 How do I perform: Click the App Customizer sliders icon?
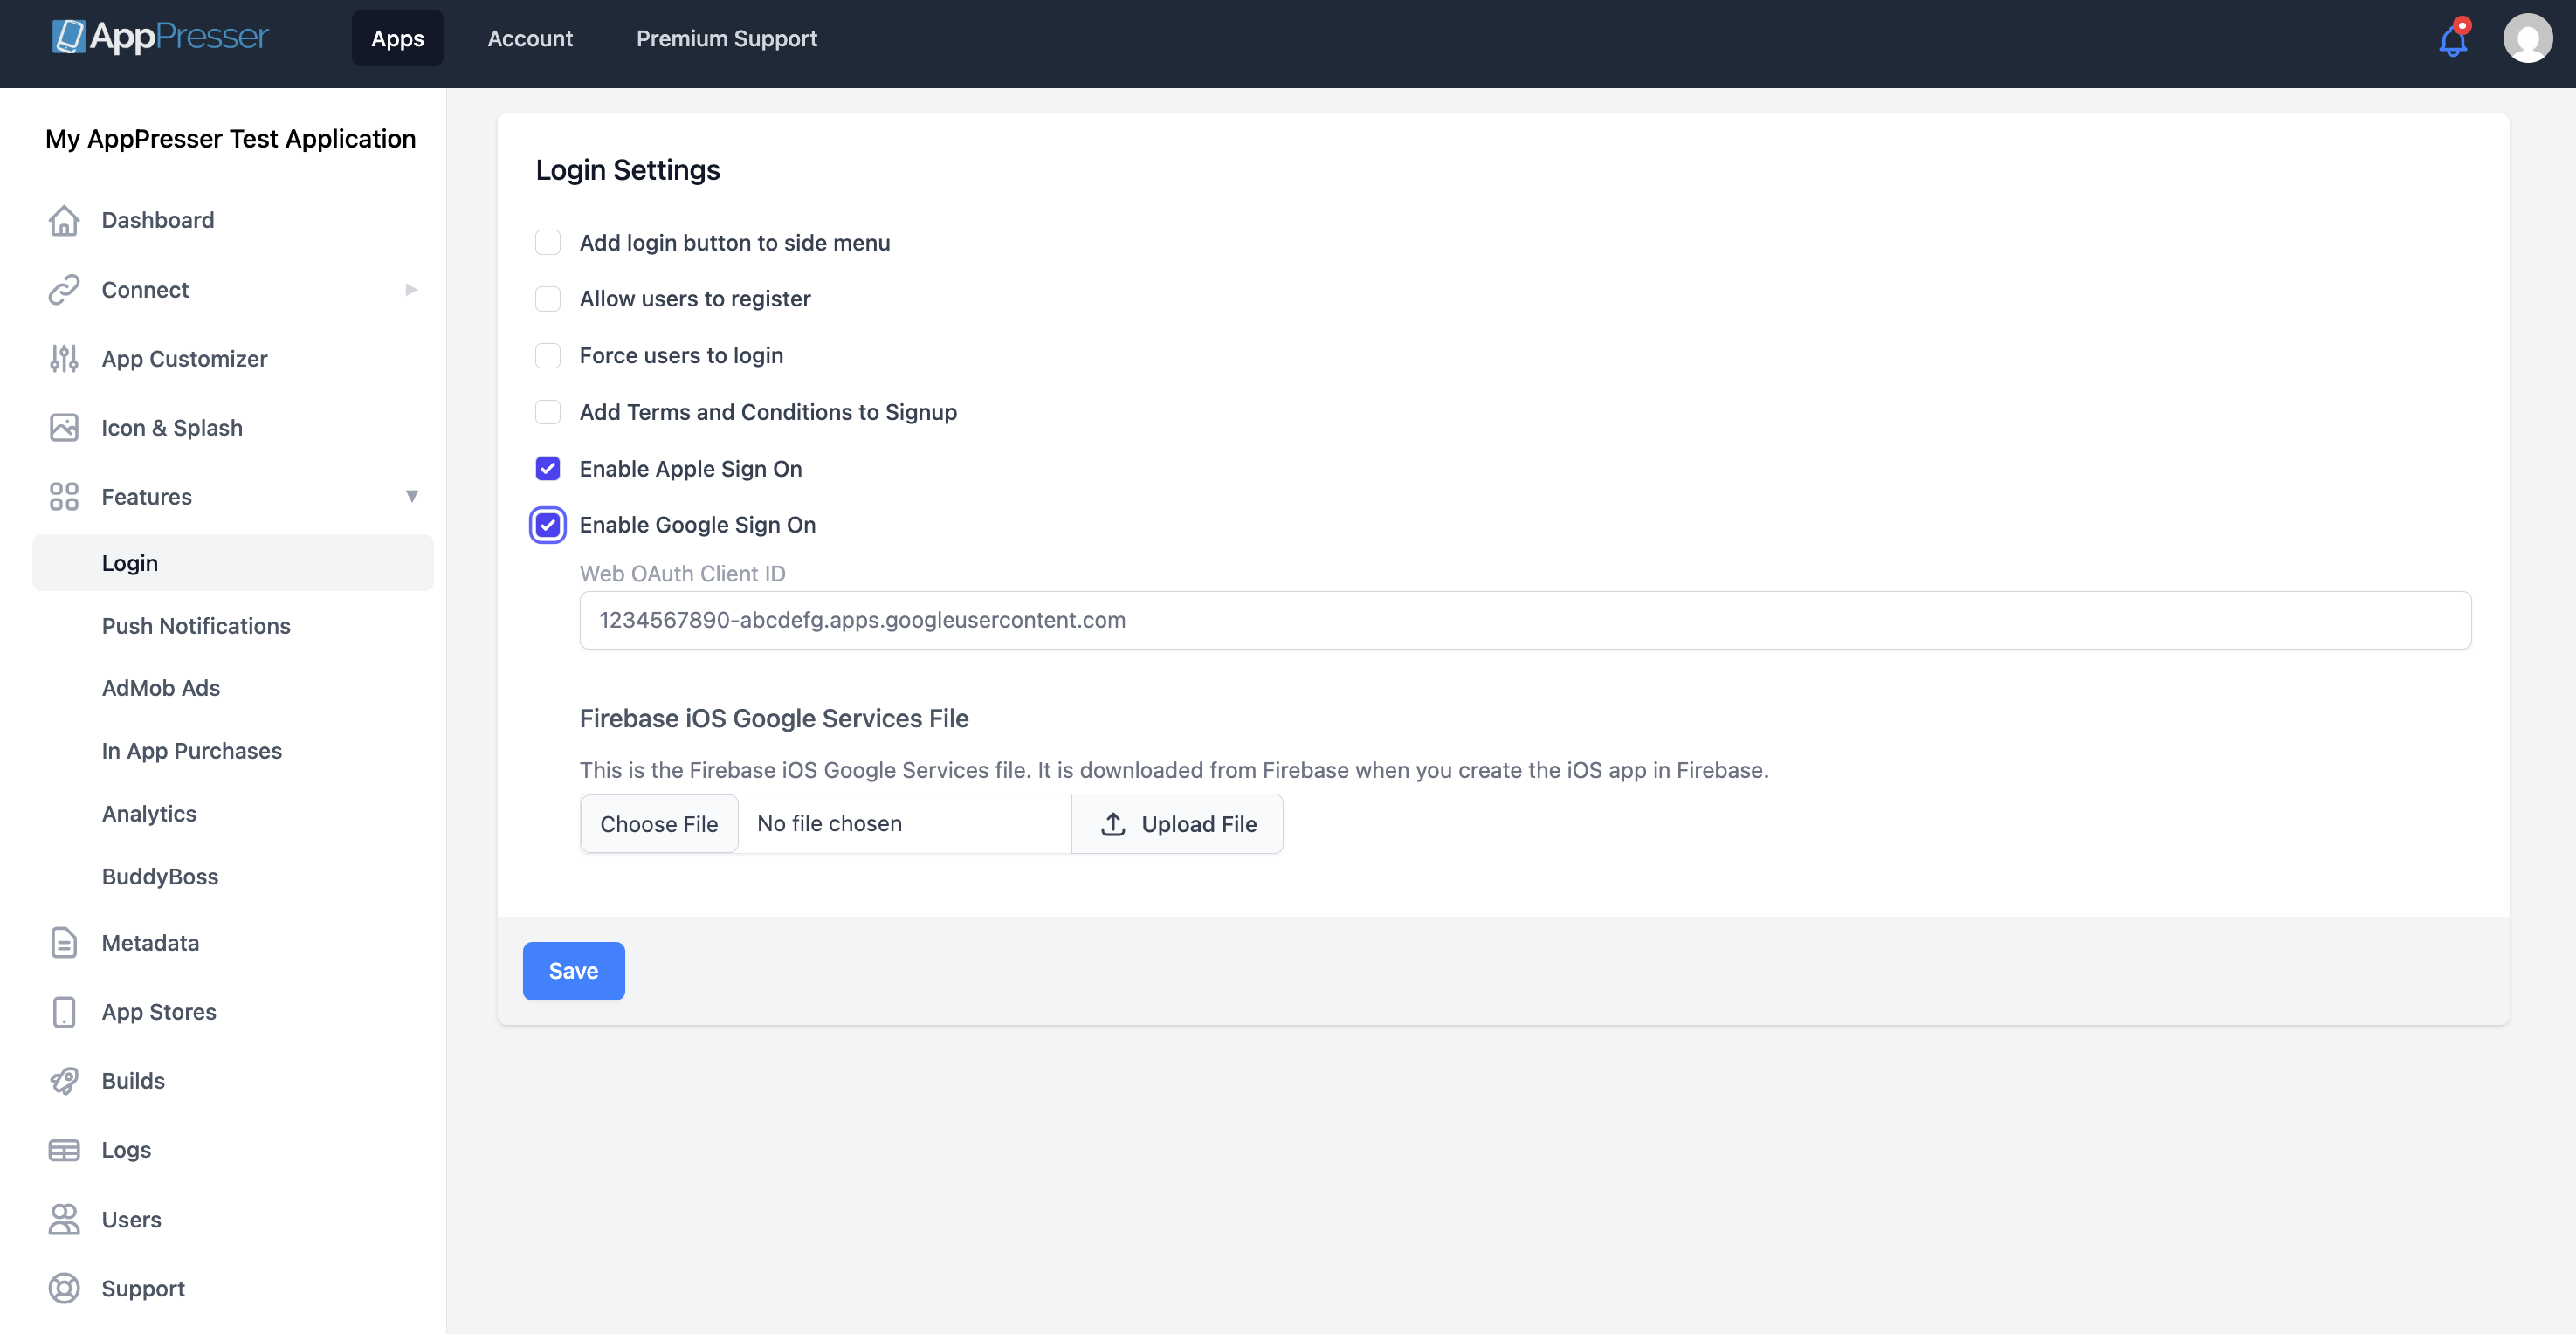point(64,358)
